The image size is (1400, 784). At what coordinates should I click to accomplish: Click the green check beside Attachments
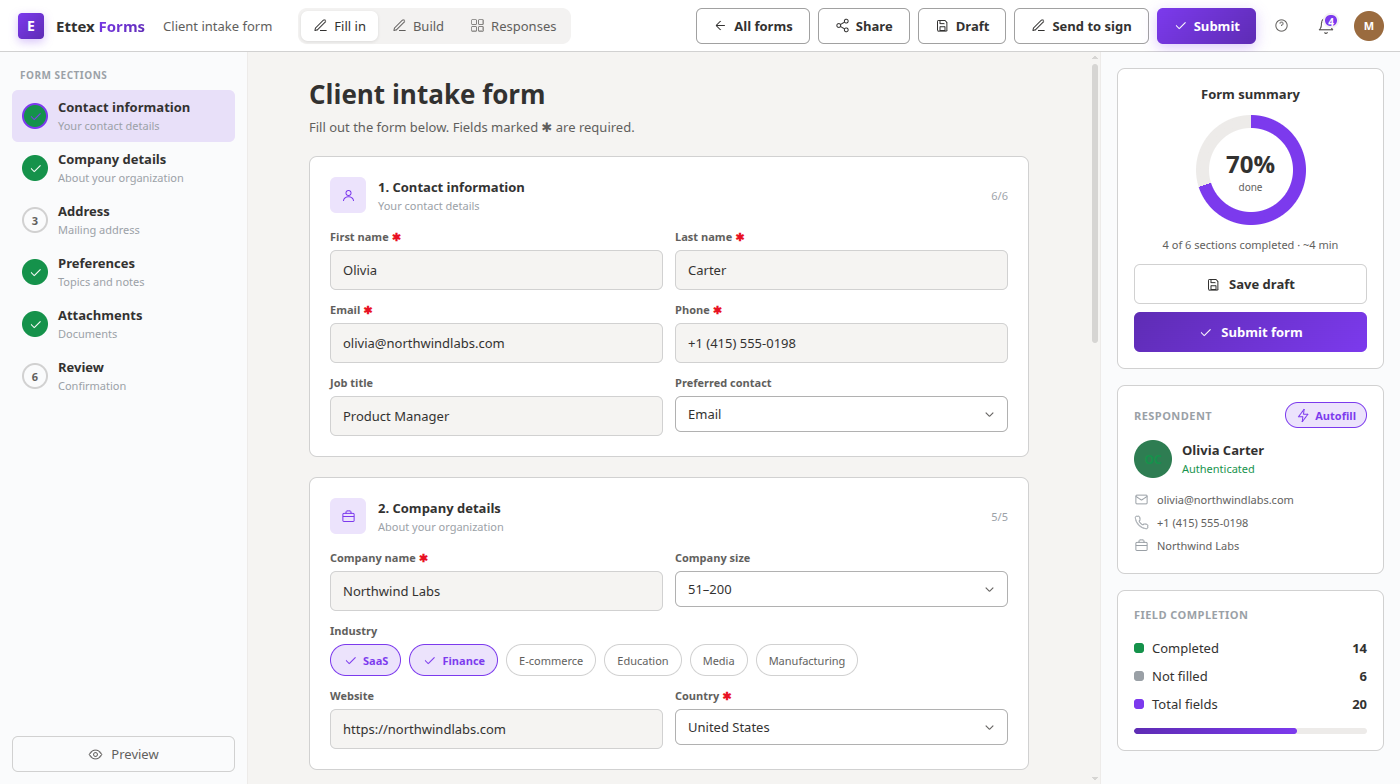click(35, 324)
